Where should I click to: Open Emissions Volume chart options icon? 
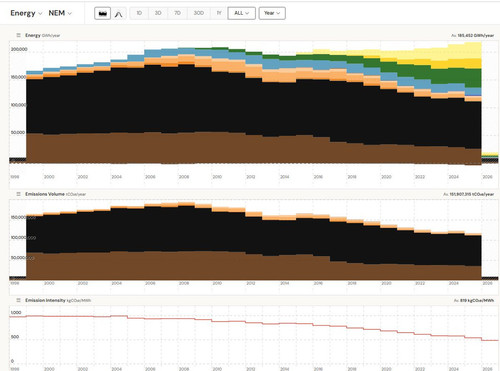(x=19, y=194)
